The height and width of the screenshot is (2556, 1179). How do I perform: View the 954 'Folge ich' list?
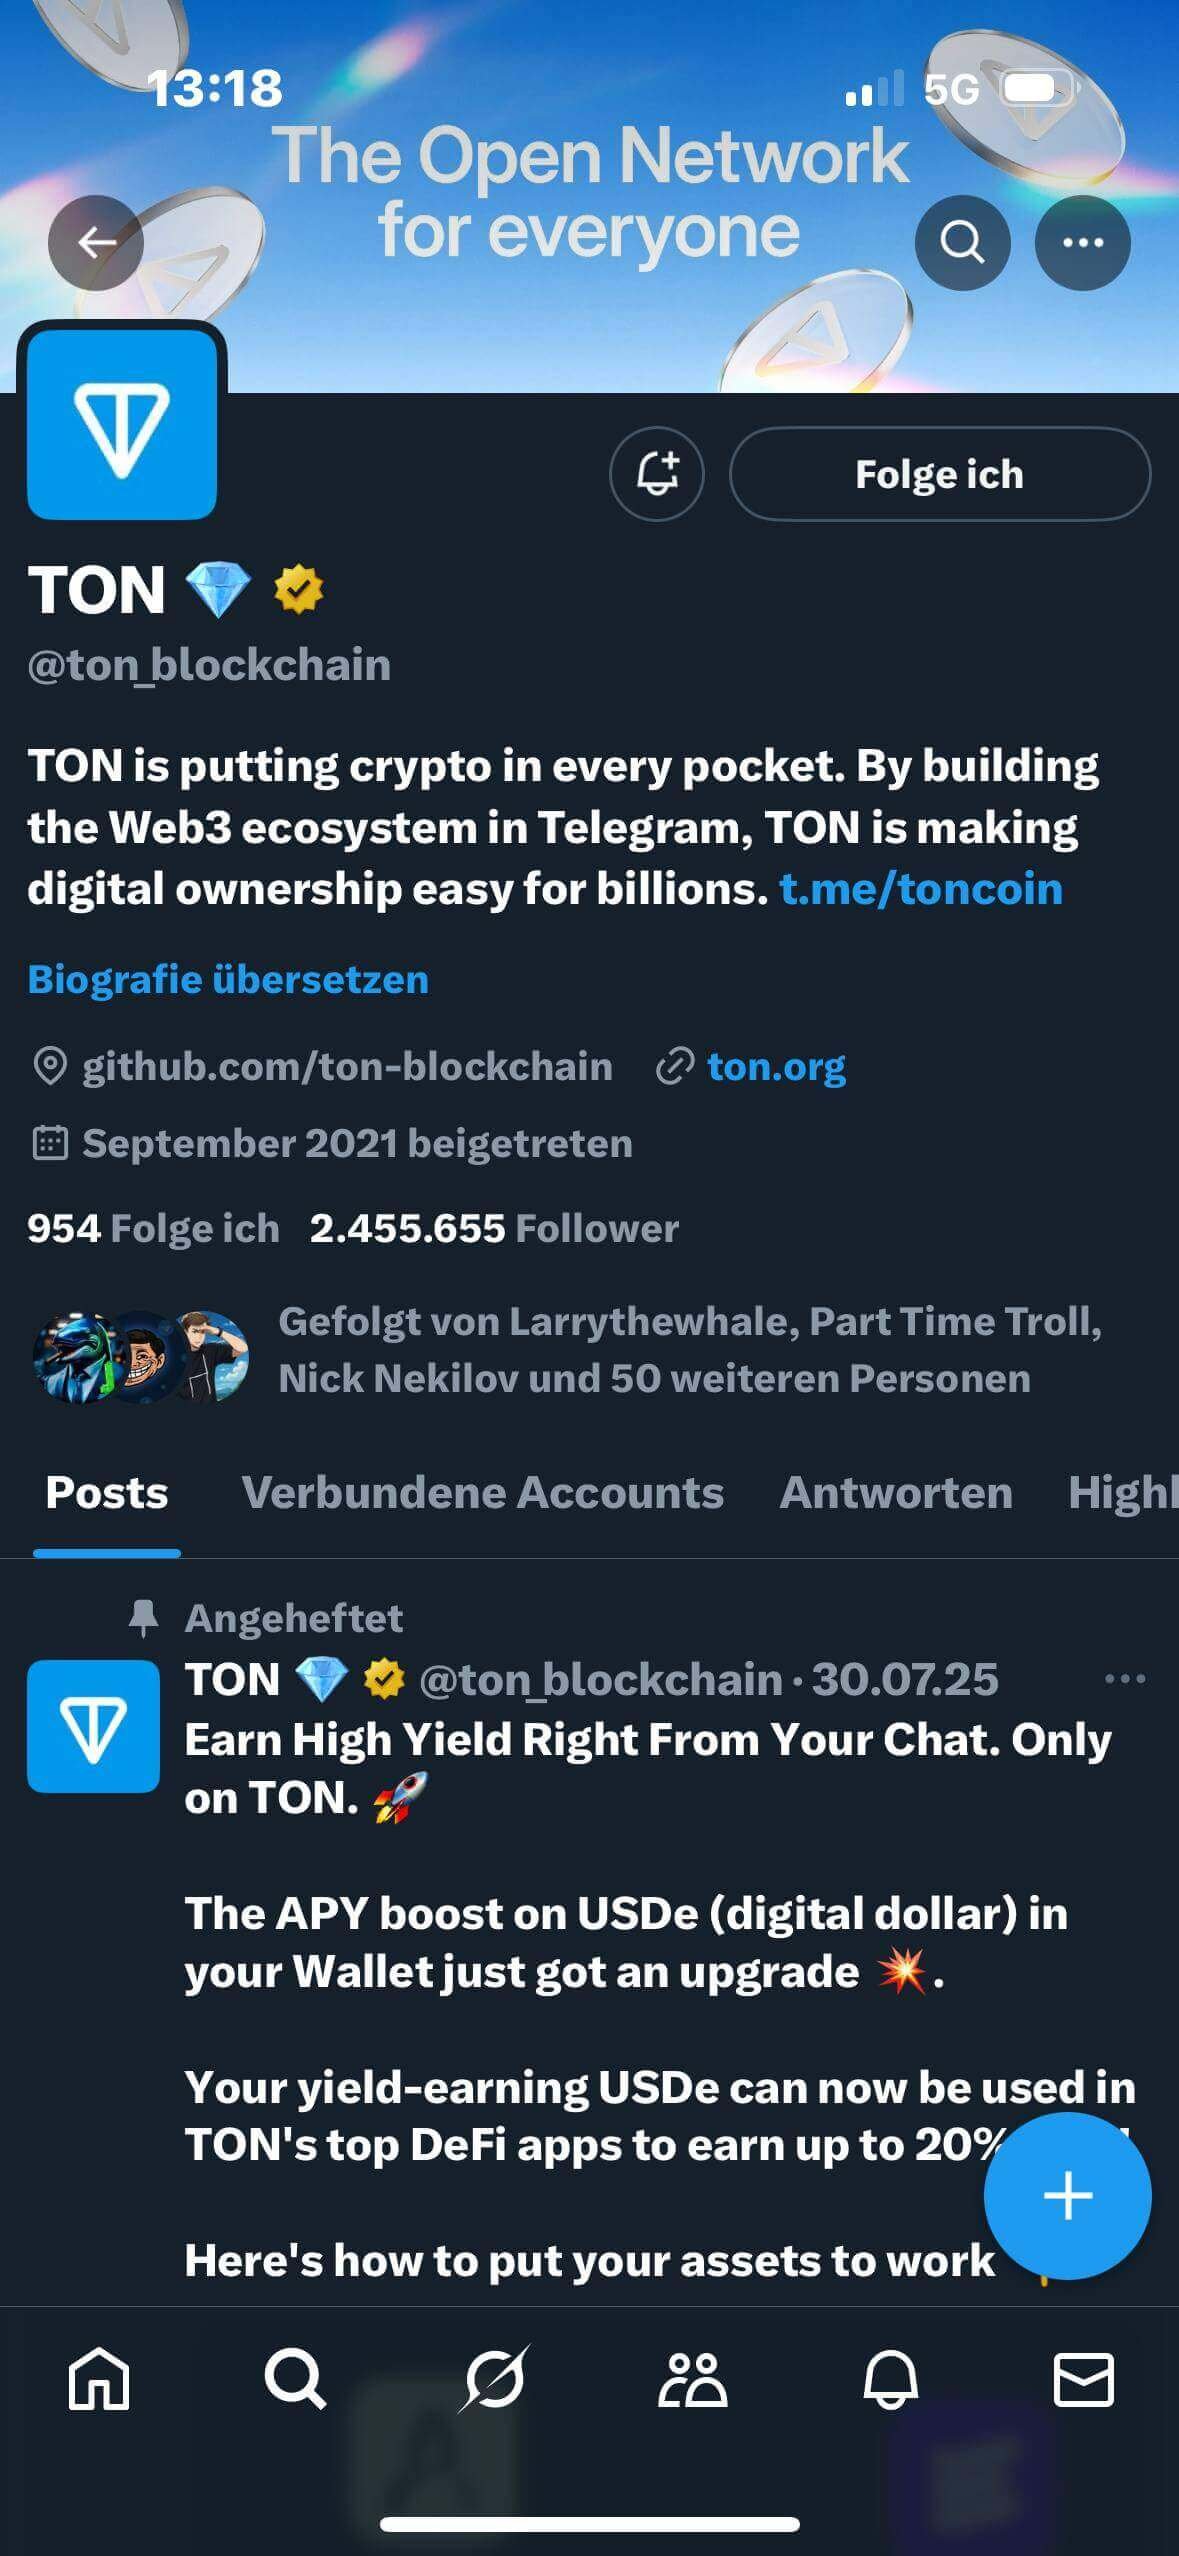tap(153, 1228)
